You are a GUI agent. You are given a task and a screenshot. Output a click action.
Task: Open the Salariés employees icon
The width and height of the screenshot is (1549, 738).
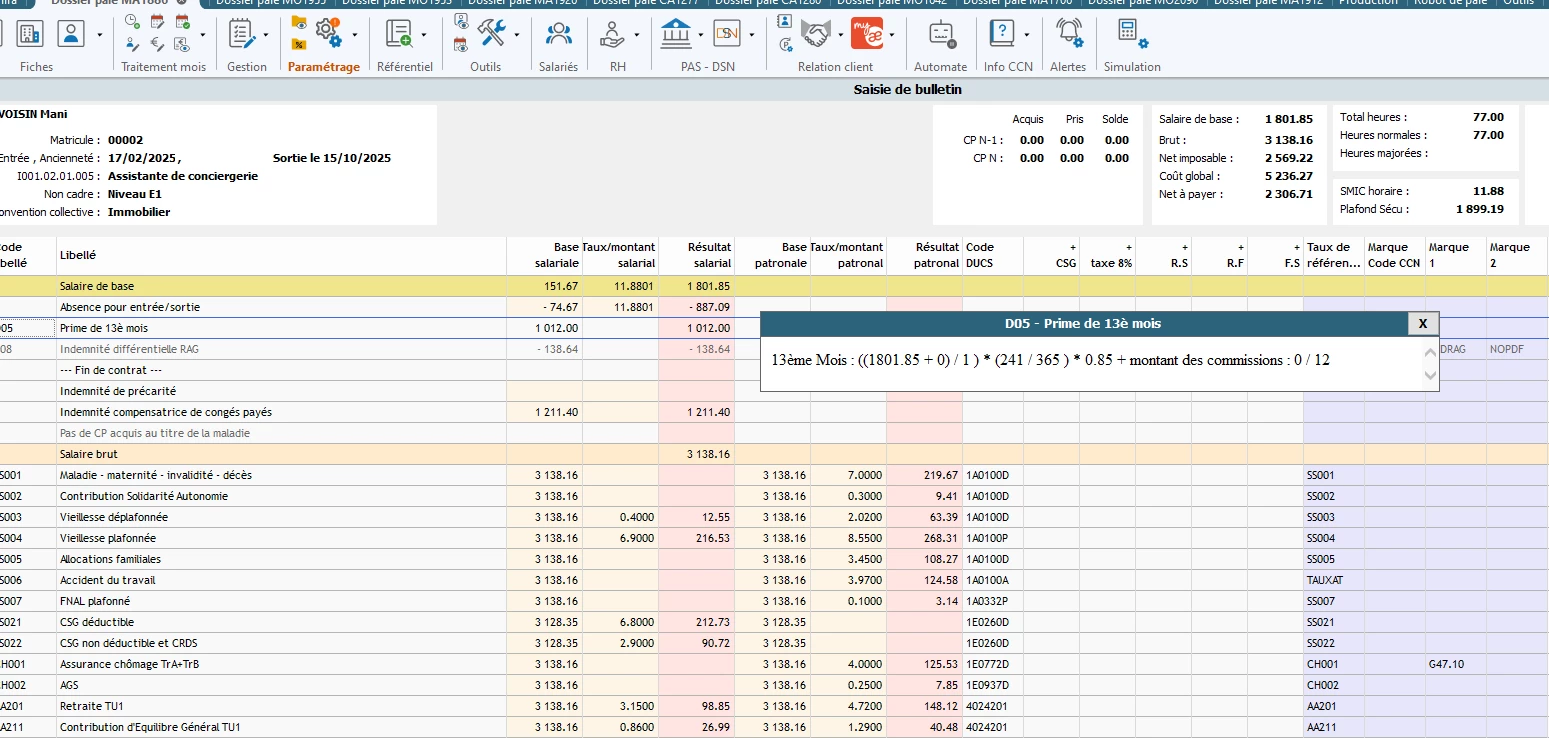(x=558, y=35)
